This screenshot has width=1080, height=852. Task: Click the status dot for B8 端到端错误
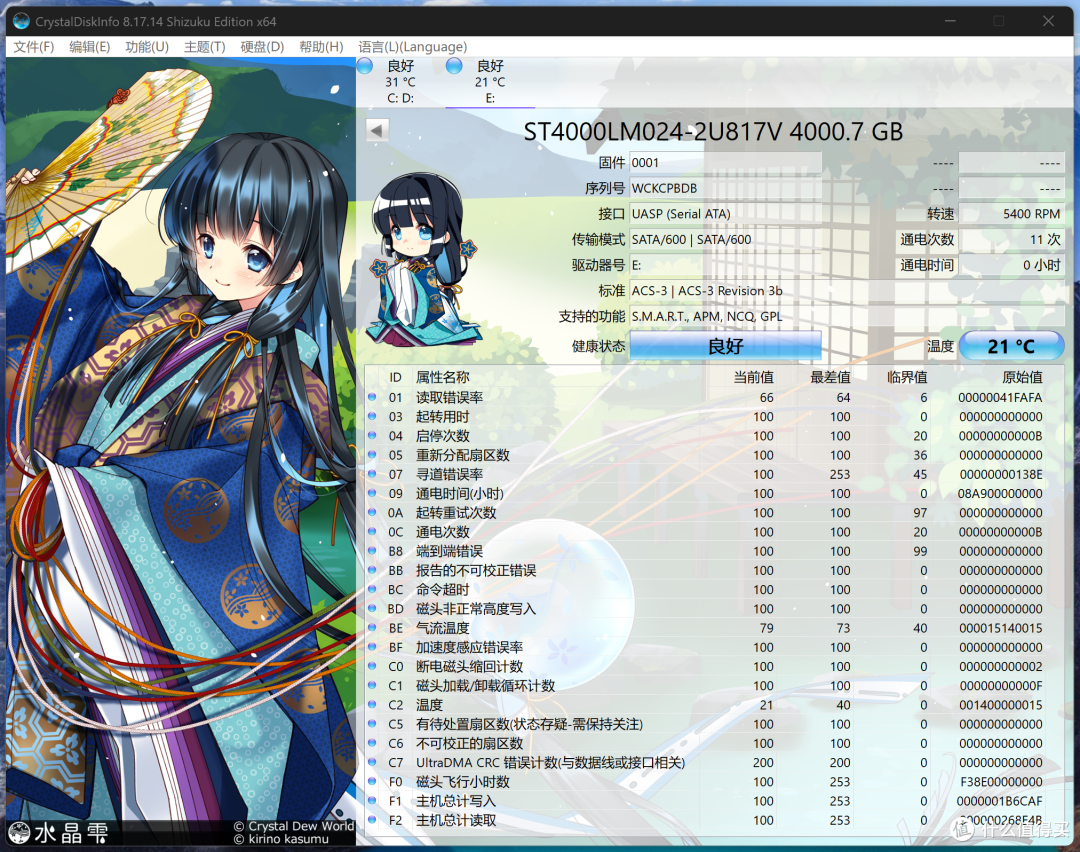(372, 551)
